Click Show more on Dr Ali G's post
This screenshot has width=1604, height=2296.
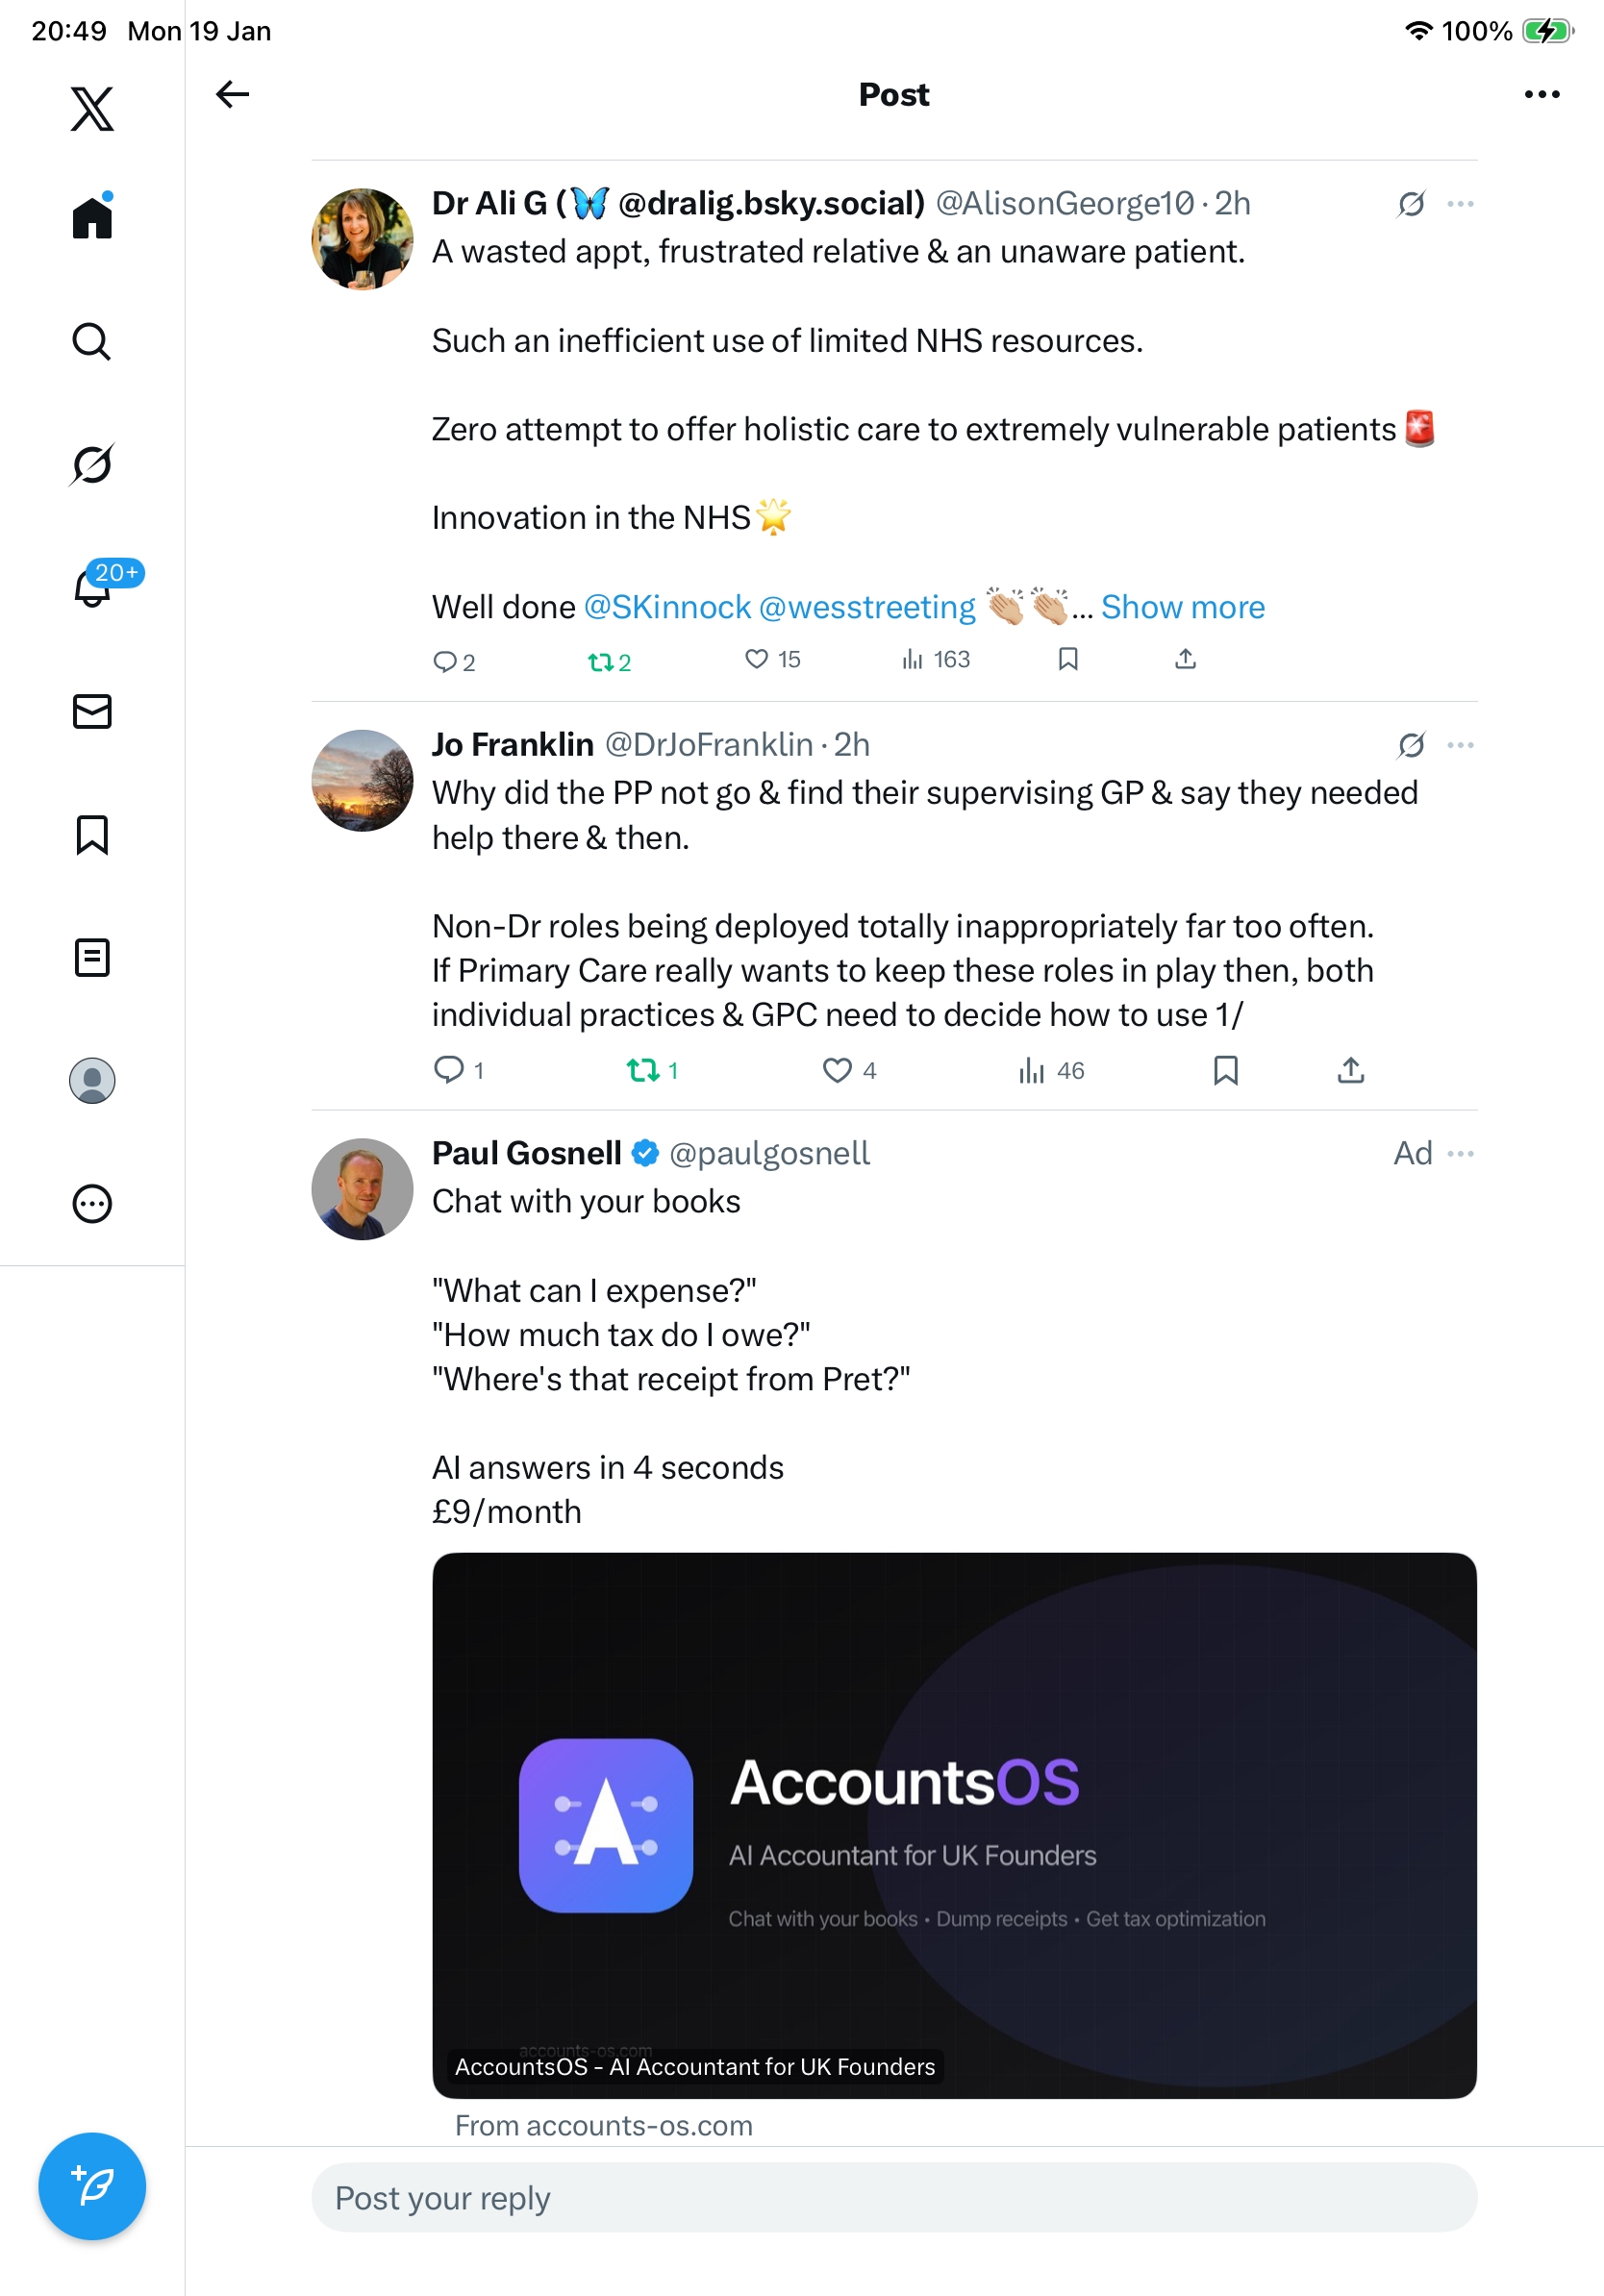1183,607
